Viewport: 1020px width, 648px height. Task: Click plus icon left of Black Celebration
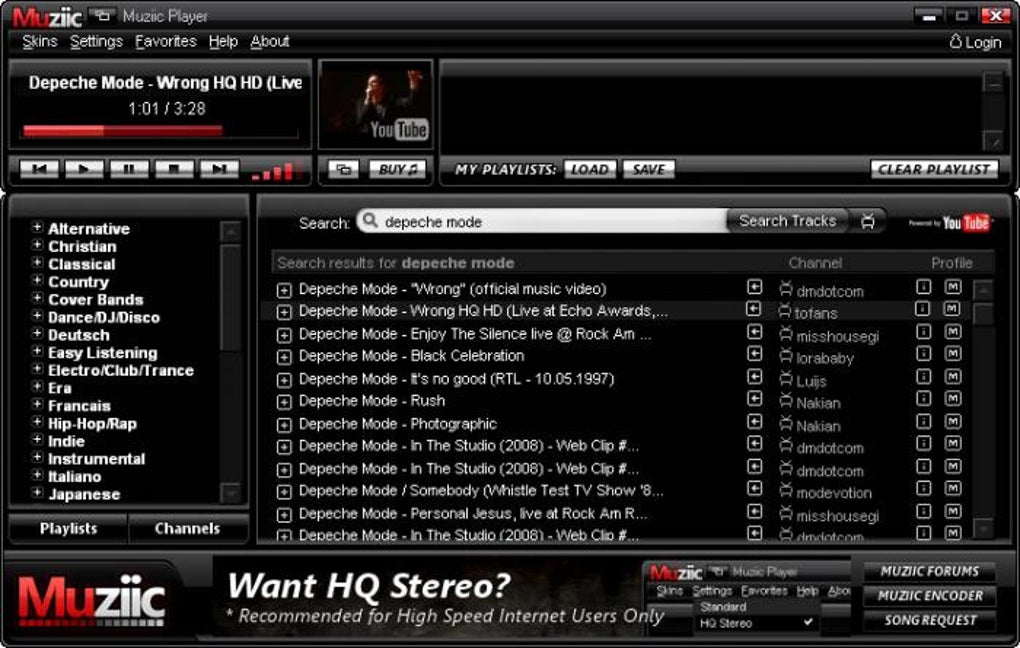click(284, 357)
